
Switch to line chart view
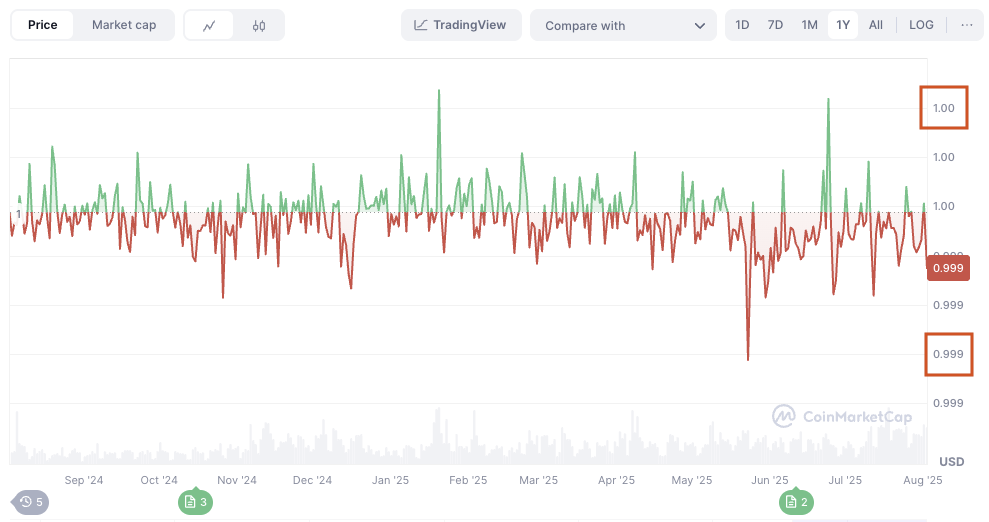pyautogui.click(x=209, y=25)
